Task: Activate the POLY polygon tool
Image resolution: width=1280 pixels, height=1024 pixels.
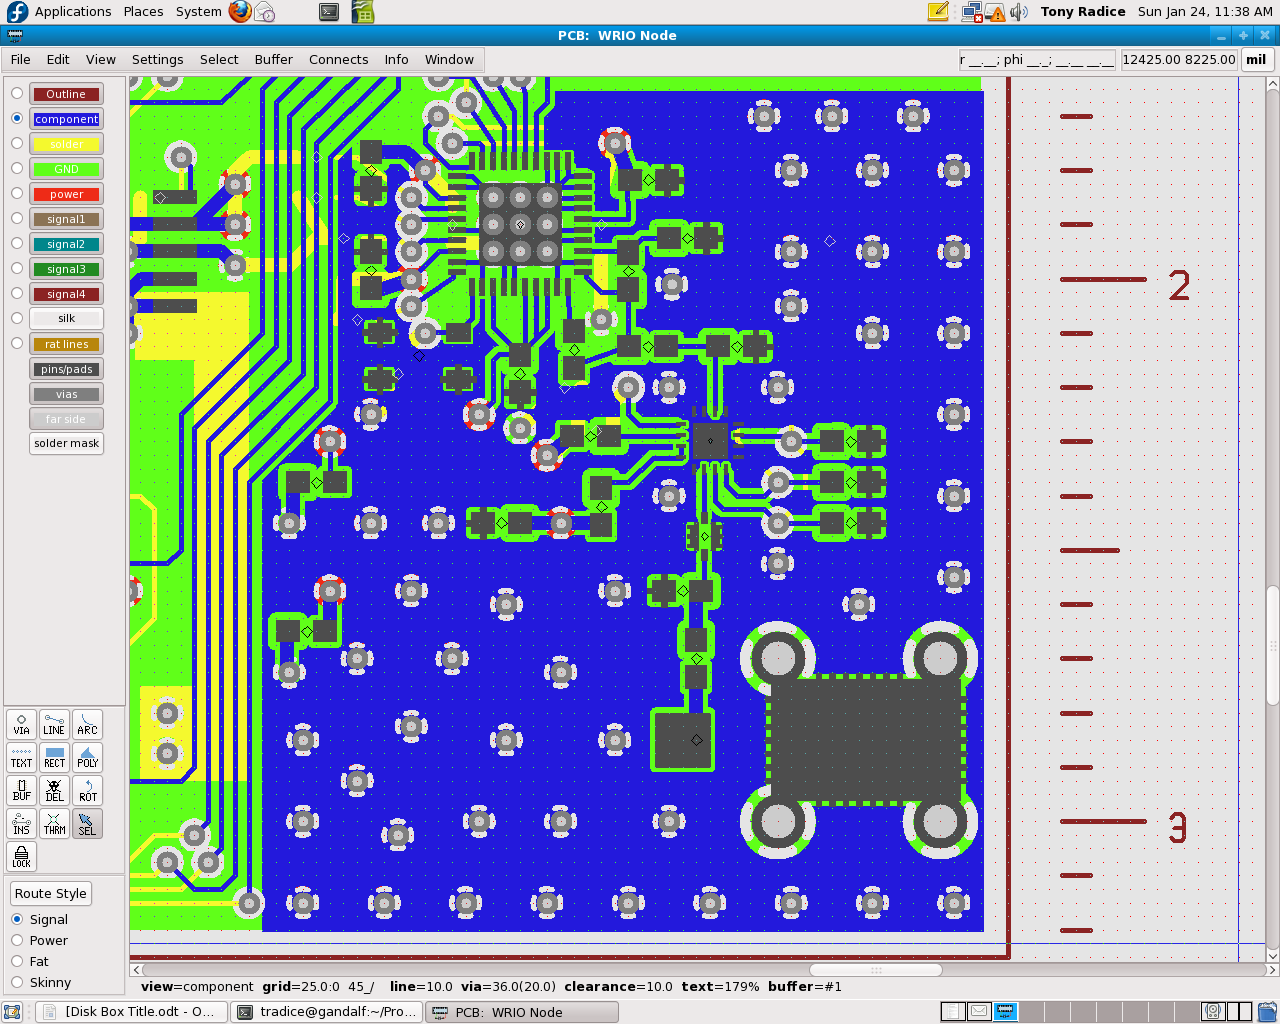Action: [88, 757]
